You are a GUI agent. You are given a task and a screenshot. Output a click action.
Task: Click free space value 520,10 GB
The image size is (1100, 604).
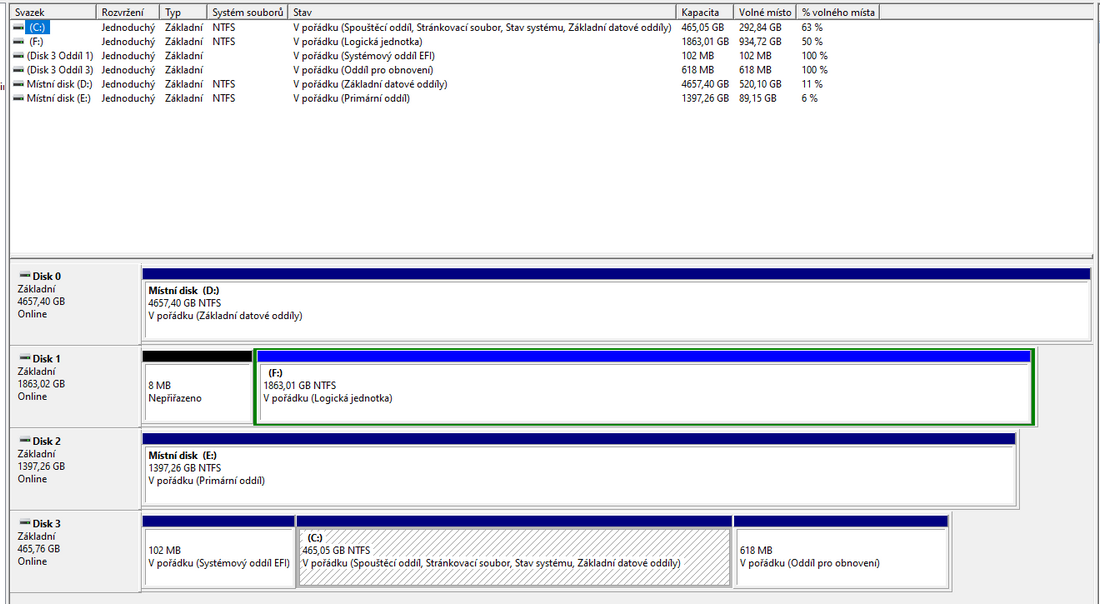tap(760, 84)
